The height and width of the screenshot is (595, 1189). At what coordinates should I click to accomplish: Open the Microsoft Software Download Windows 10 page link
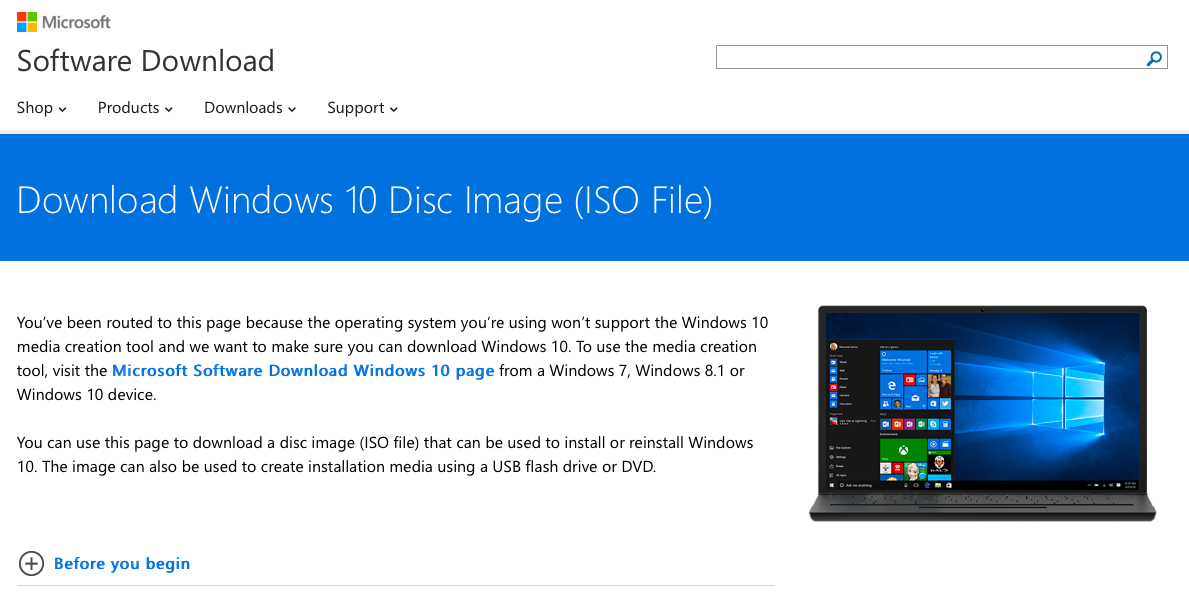(303, 371)
